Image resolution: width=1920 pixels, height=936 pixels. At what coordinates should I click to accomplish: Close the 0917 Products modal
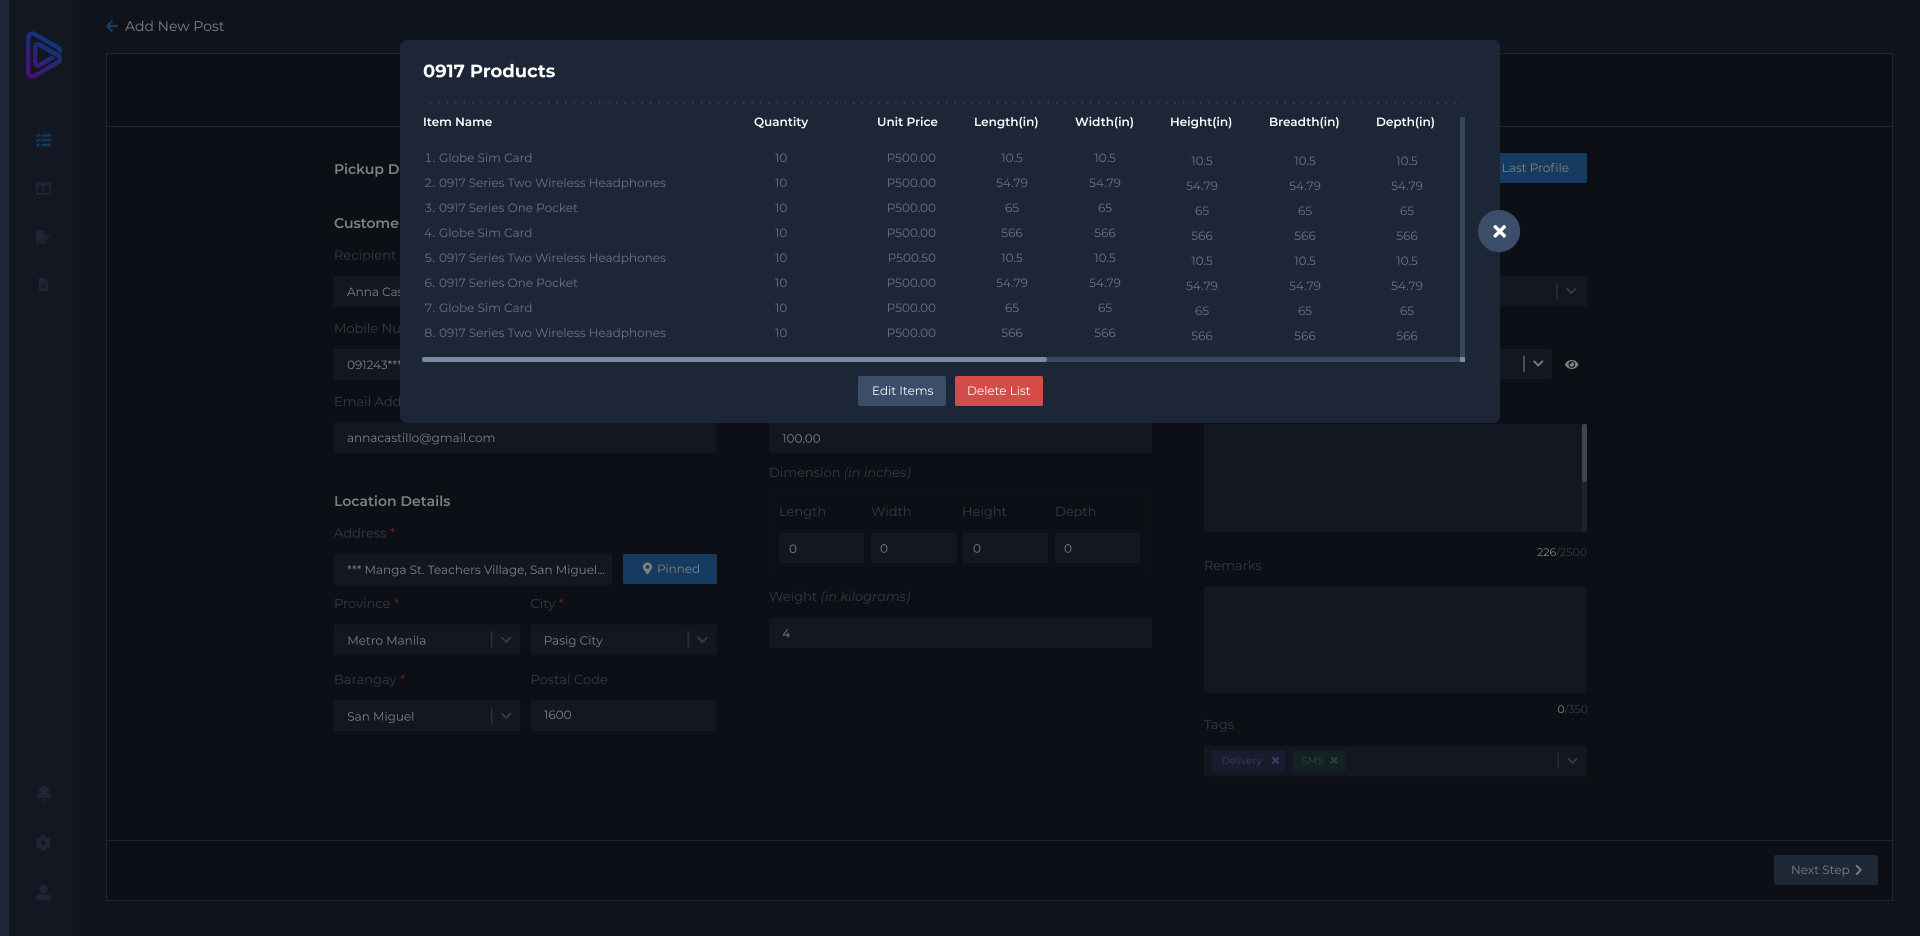[1499, 231]
